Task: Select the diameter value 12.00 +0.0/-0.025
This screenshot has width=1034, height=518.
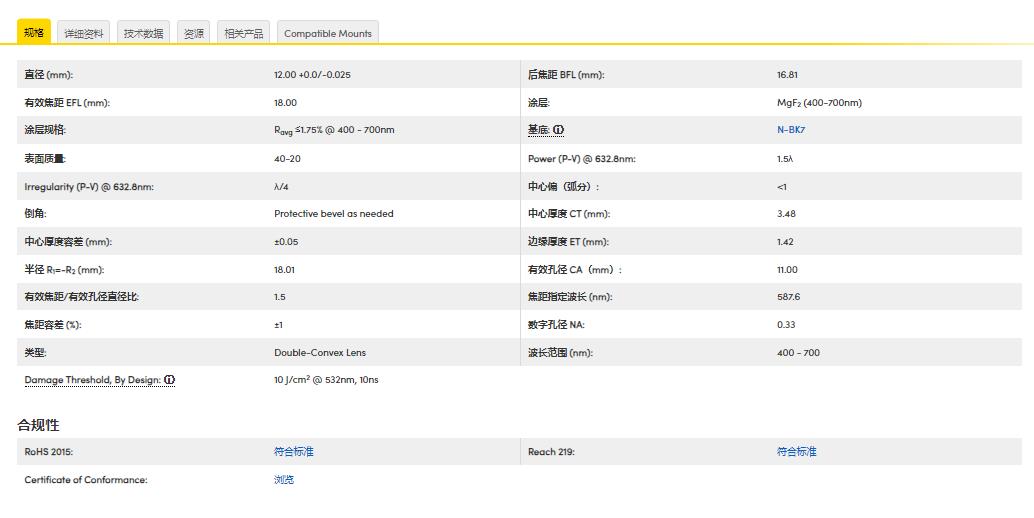Action: 313,74
